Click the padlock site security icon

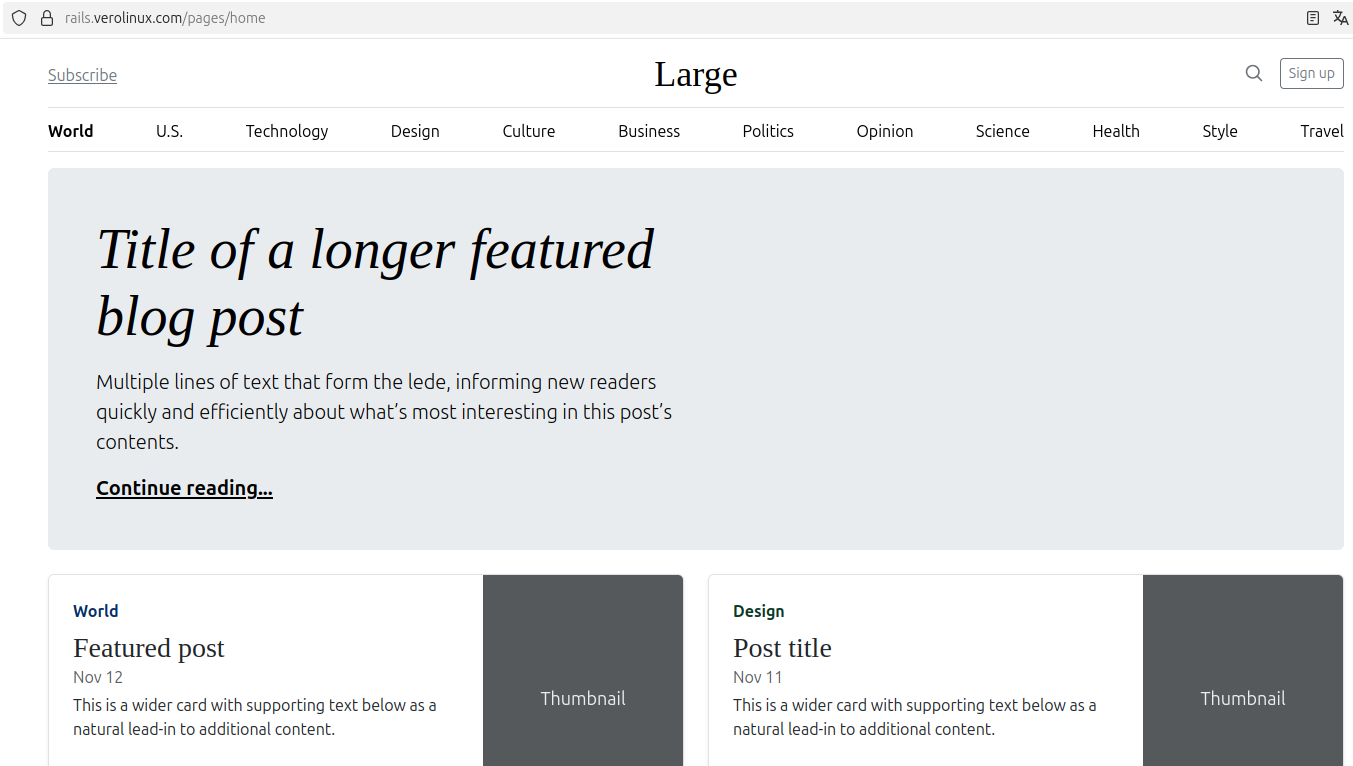click(46, 18)
